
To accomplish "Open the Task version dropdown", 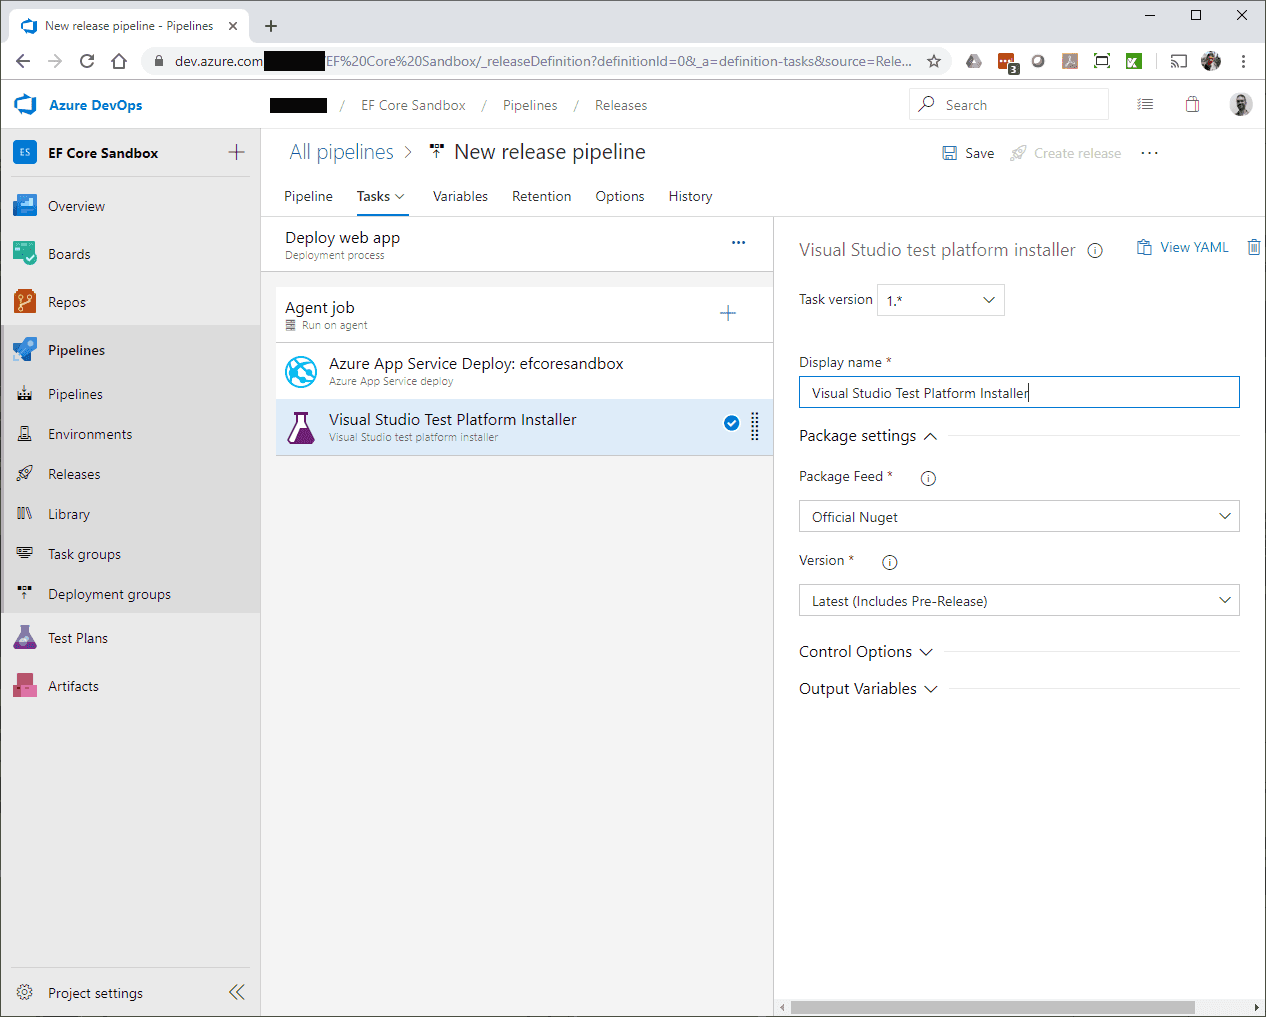I will (x=940, y=300).
